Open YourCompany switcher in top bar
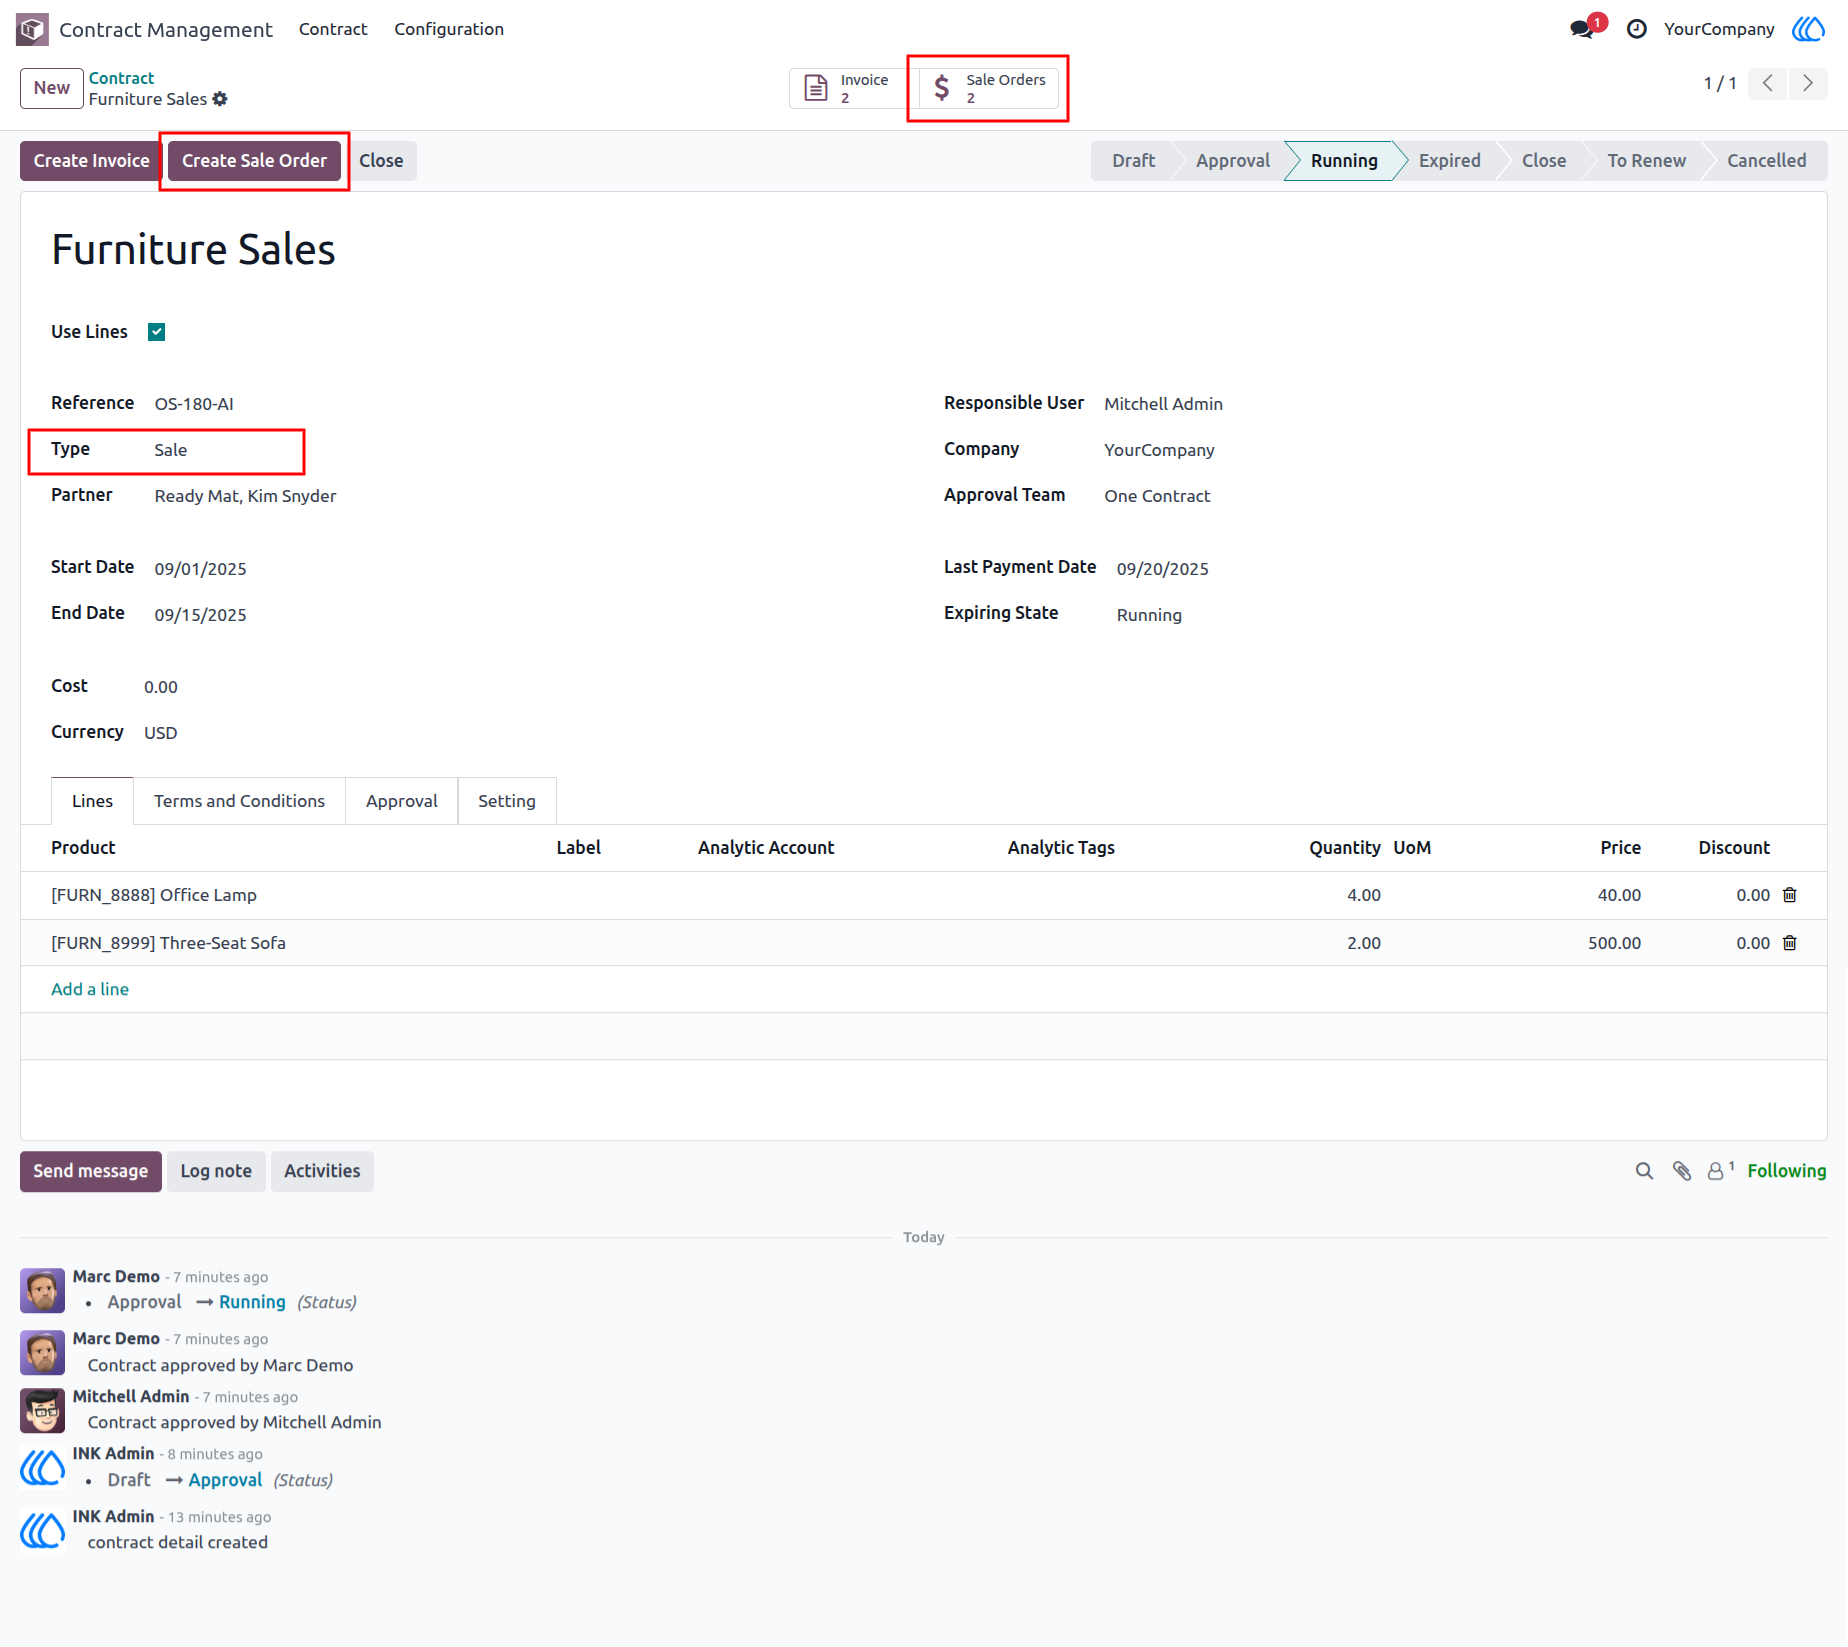 pos(1718,29)
